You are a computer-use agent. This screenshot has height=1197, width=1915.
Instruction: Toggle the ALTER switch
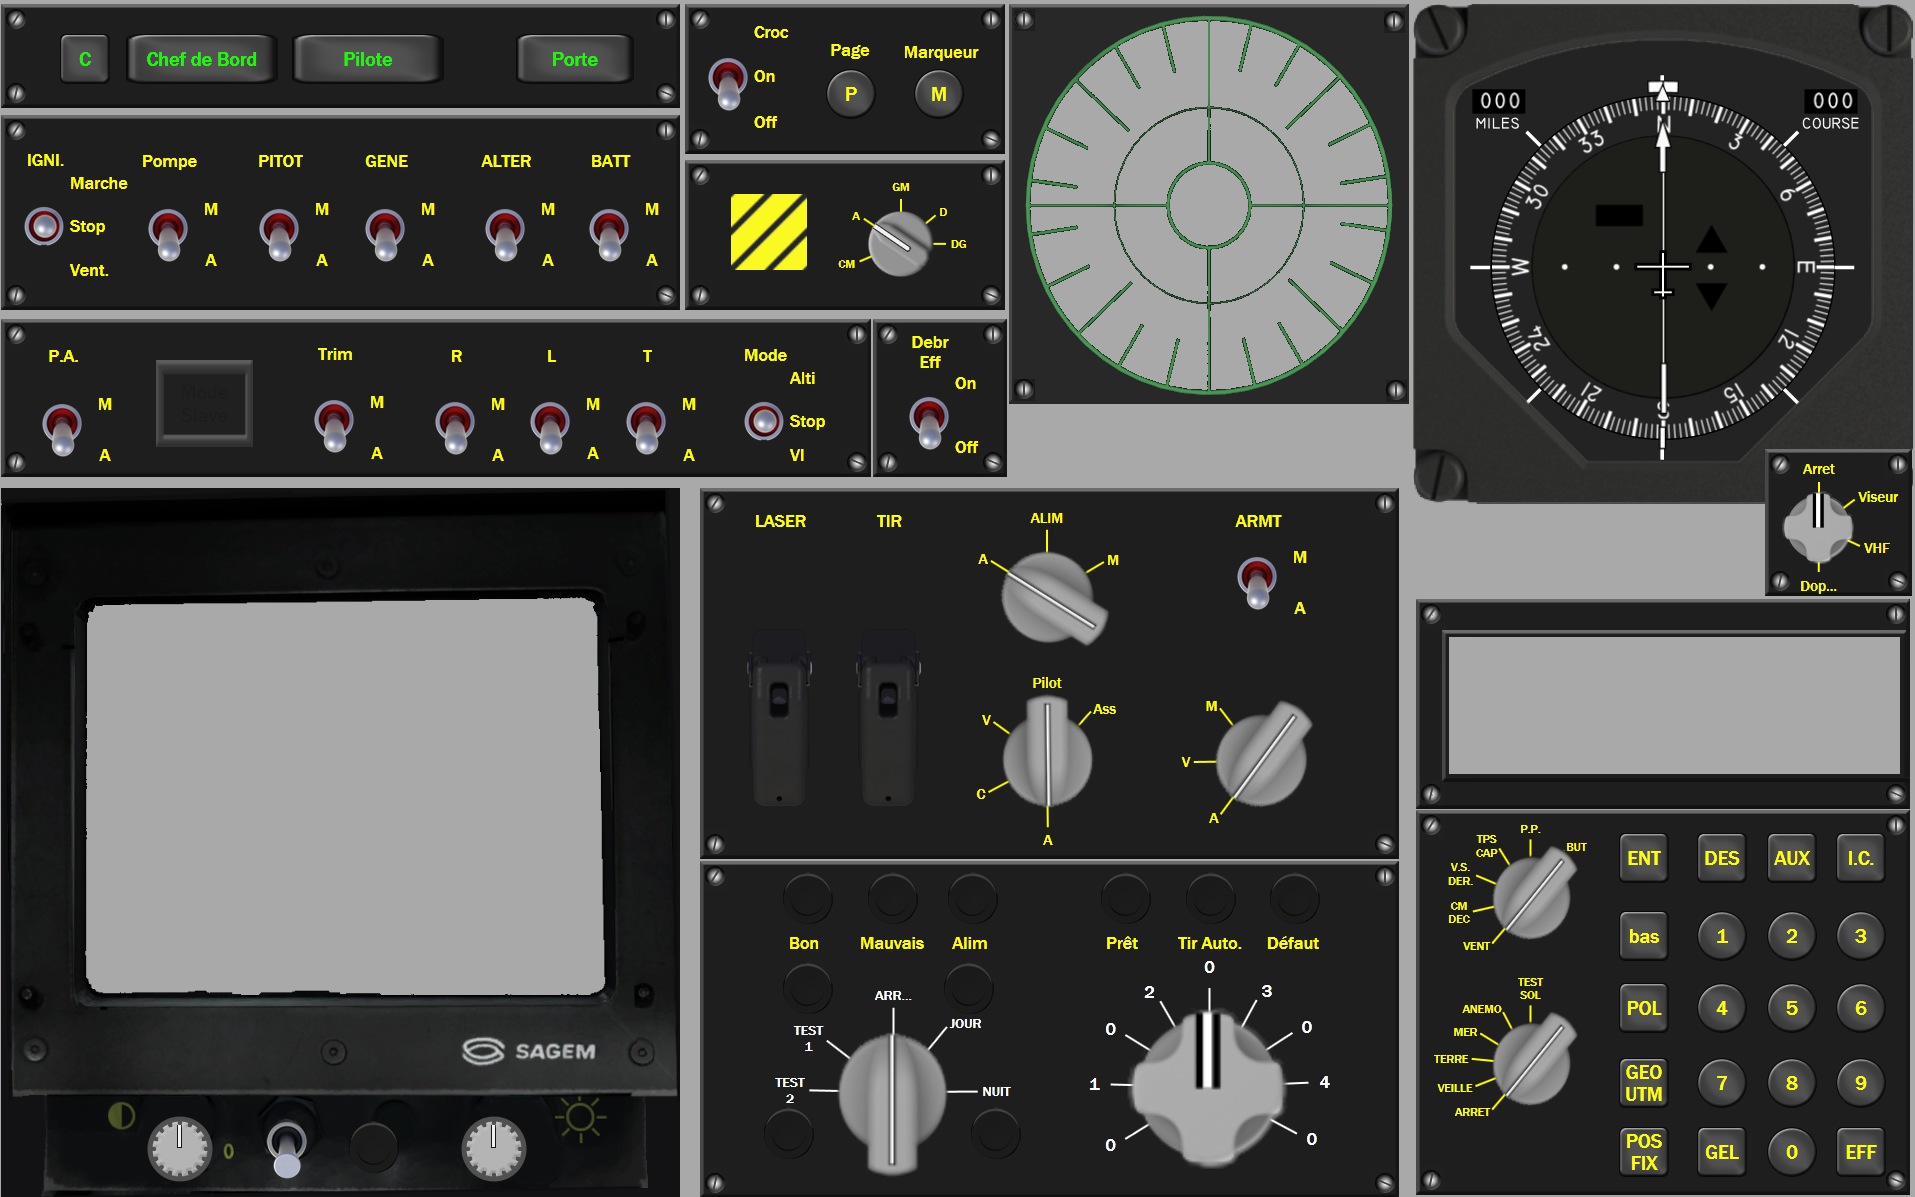click(505, 235)
